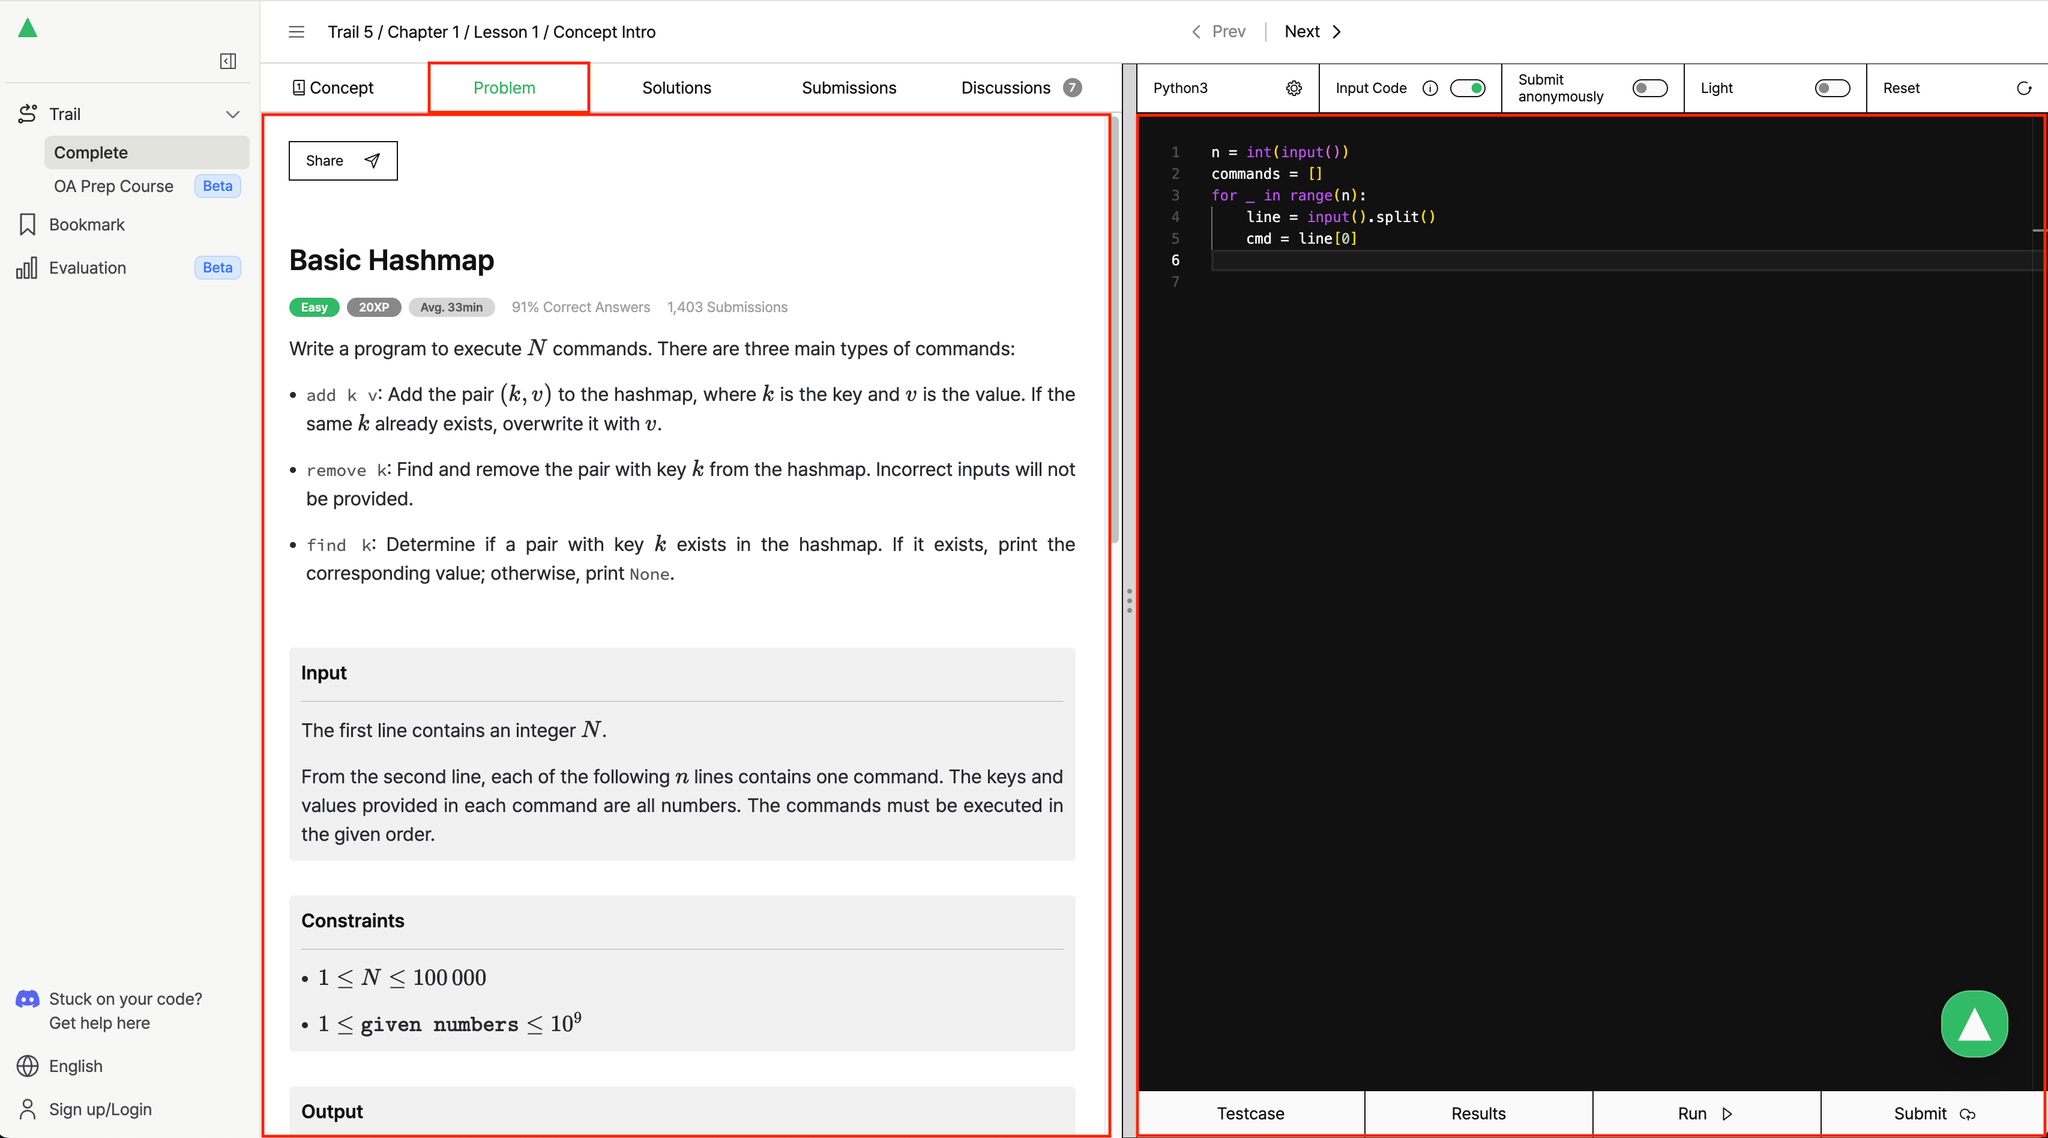The height and width of the screenshot is (1138, 2048).
Task: Click the green triangle logo at top left
Action: pos(28,28)
